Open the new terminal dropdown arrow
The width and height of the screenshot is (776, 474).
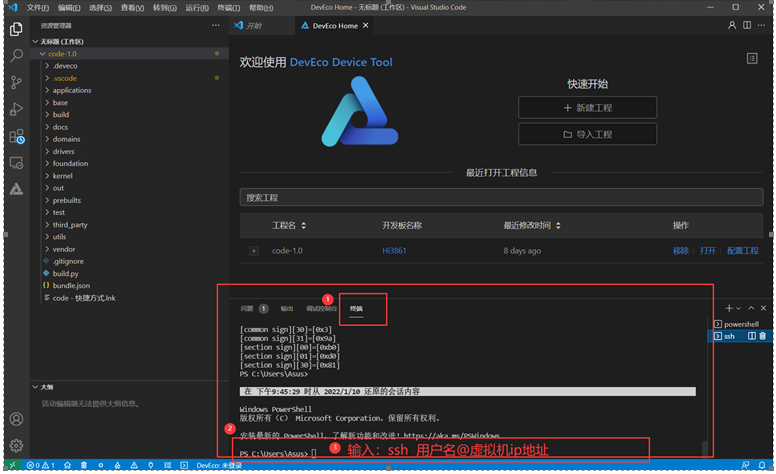pos(738,308)
